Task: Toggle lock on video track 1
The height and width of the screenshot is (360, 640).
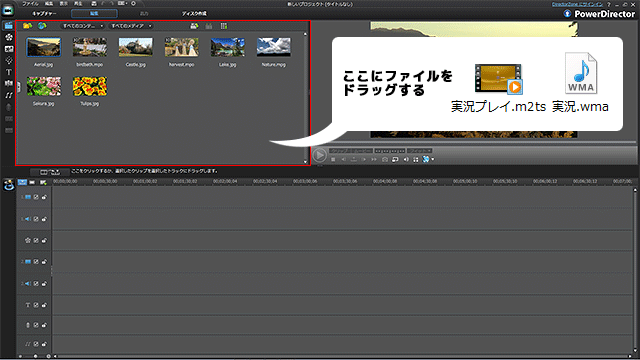Action: (x=44, y=197)
